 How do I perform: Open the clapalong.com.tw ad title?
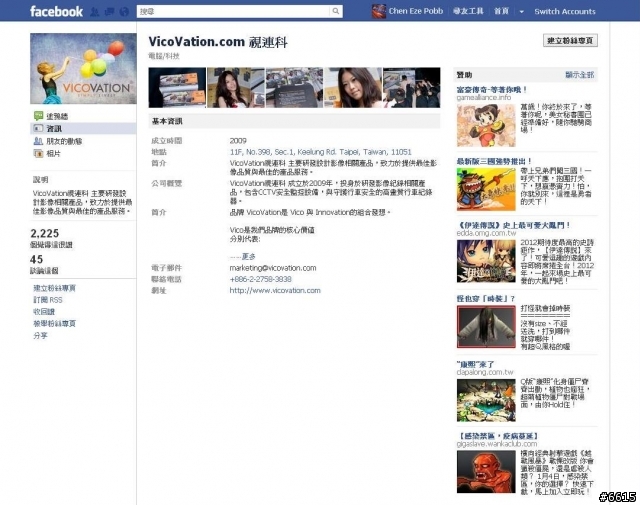click(x=476, y=364)
